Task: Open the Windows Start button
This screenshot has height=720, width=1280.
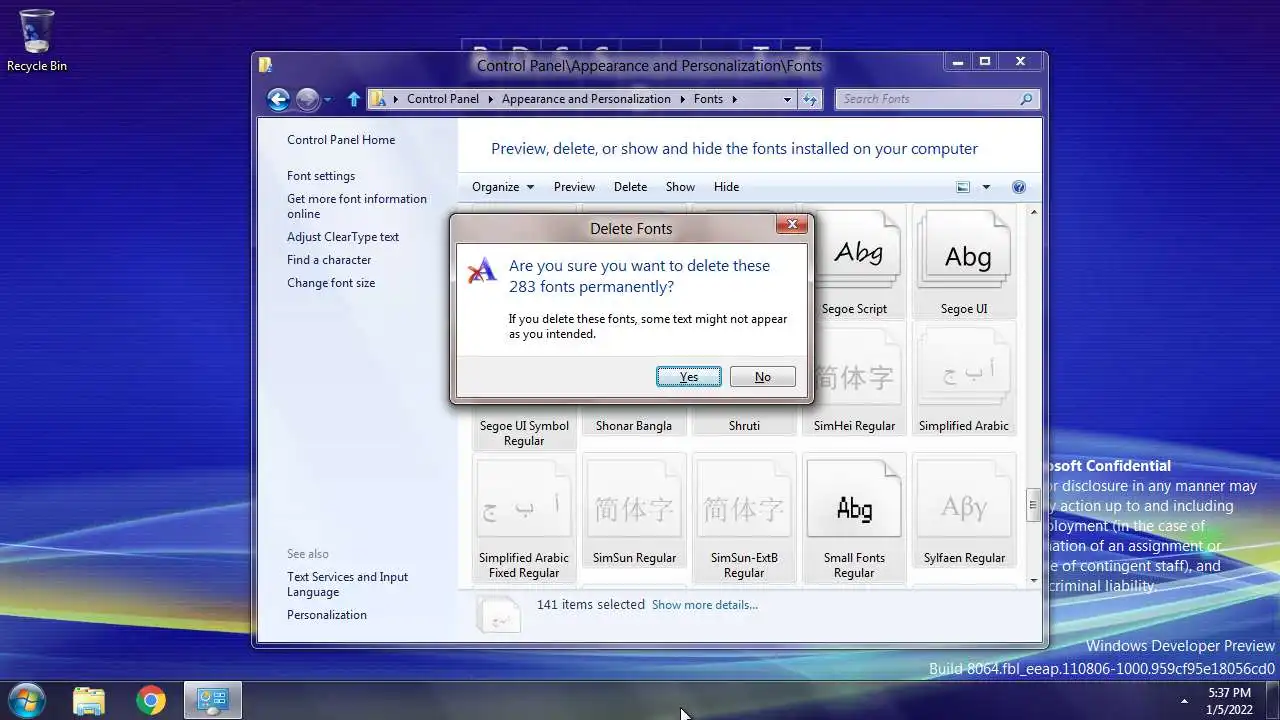Action: [26, 699]
